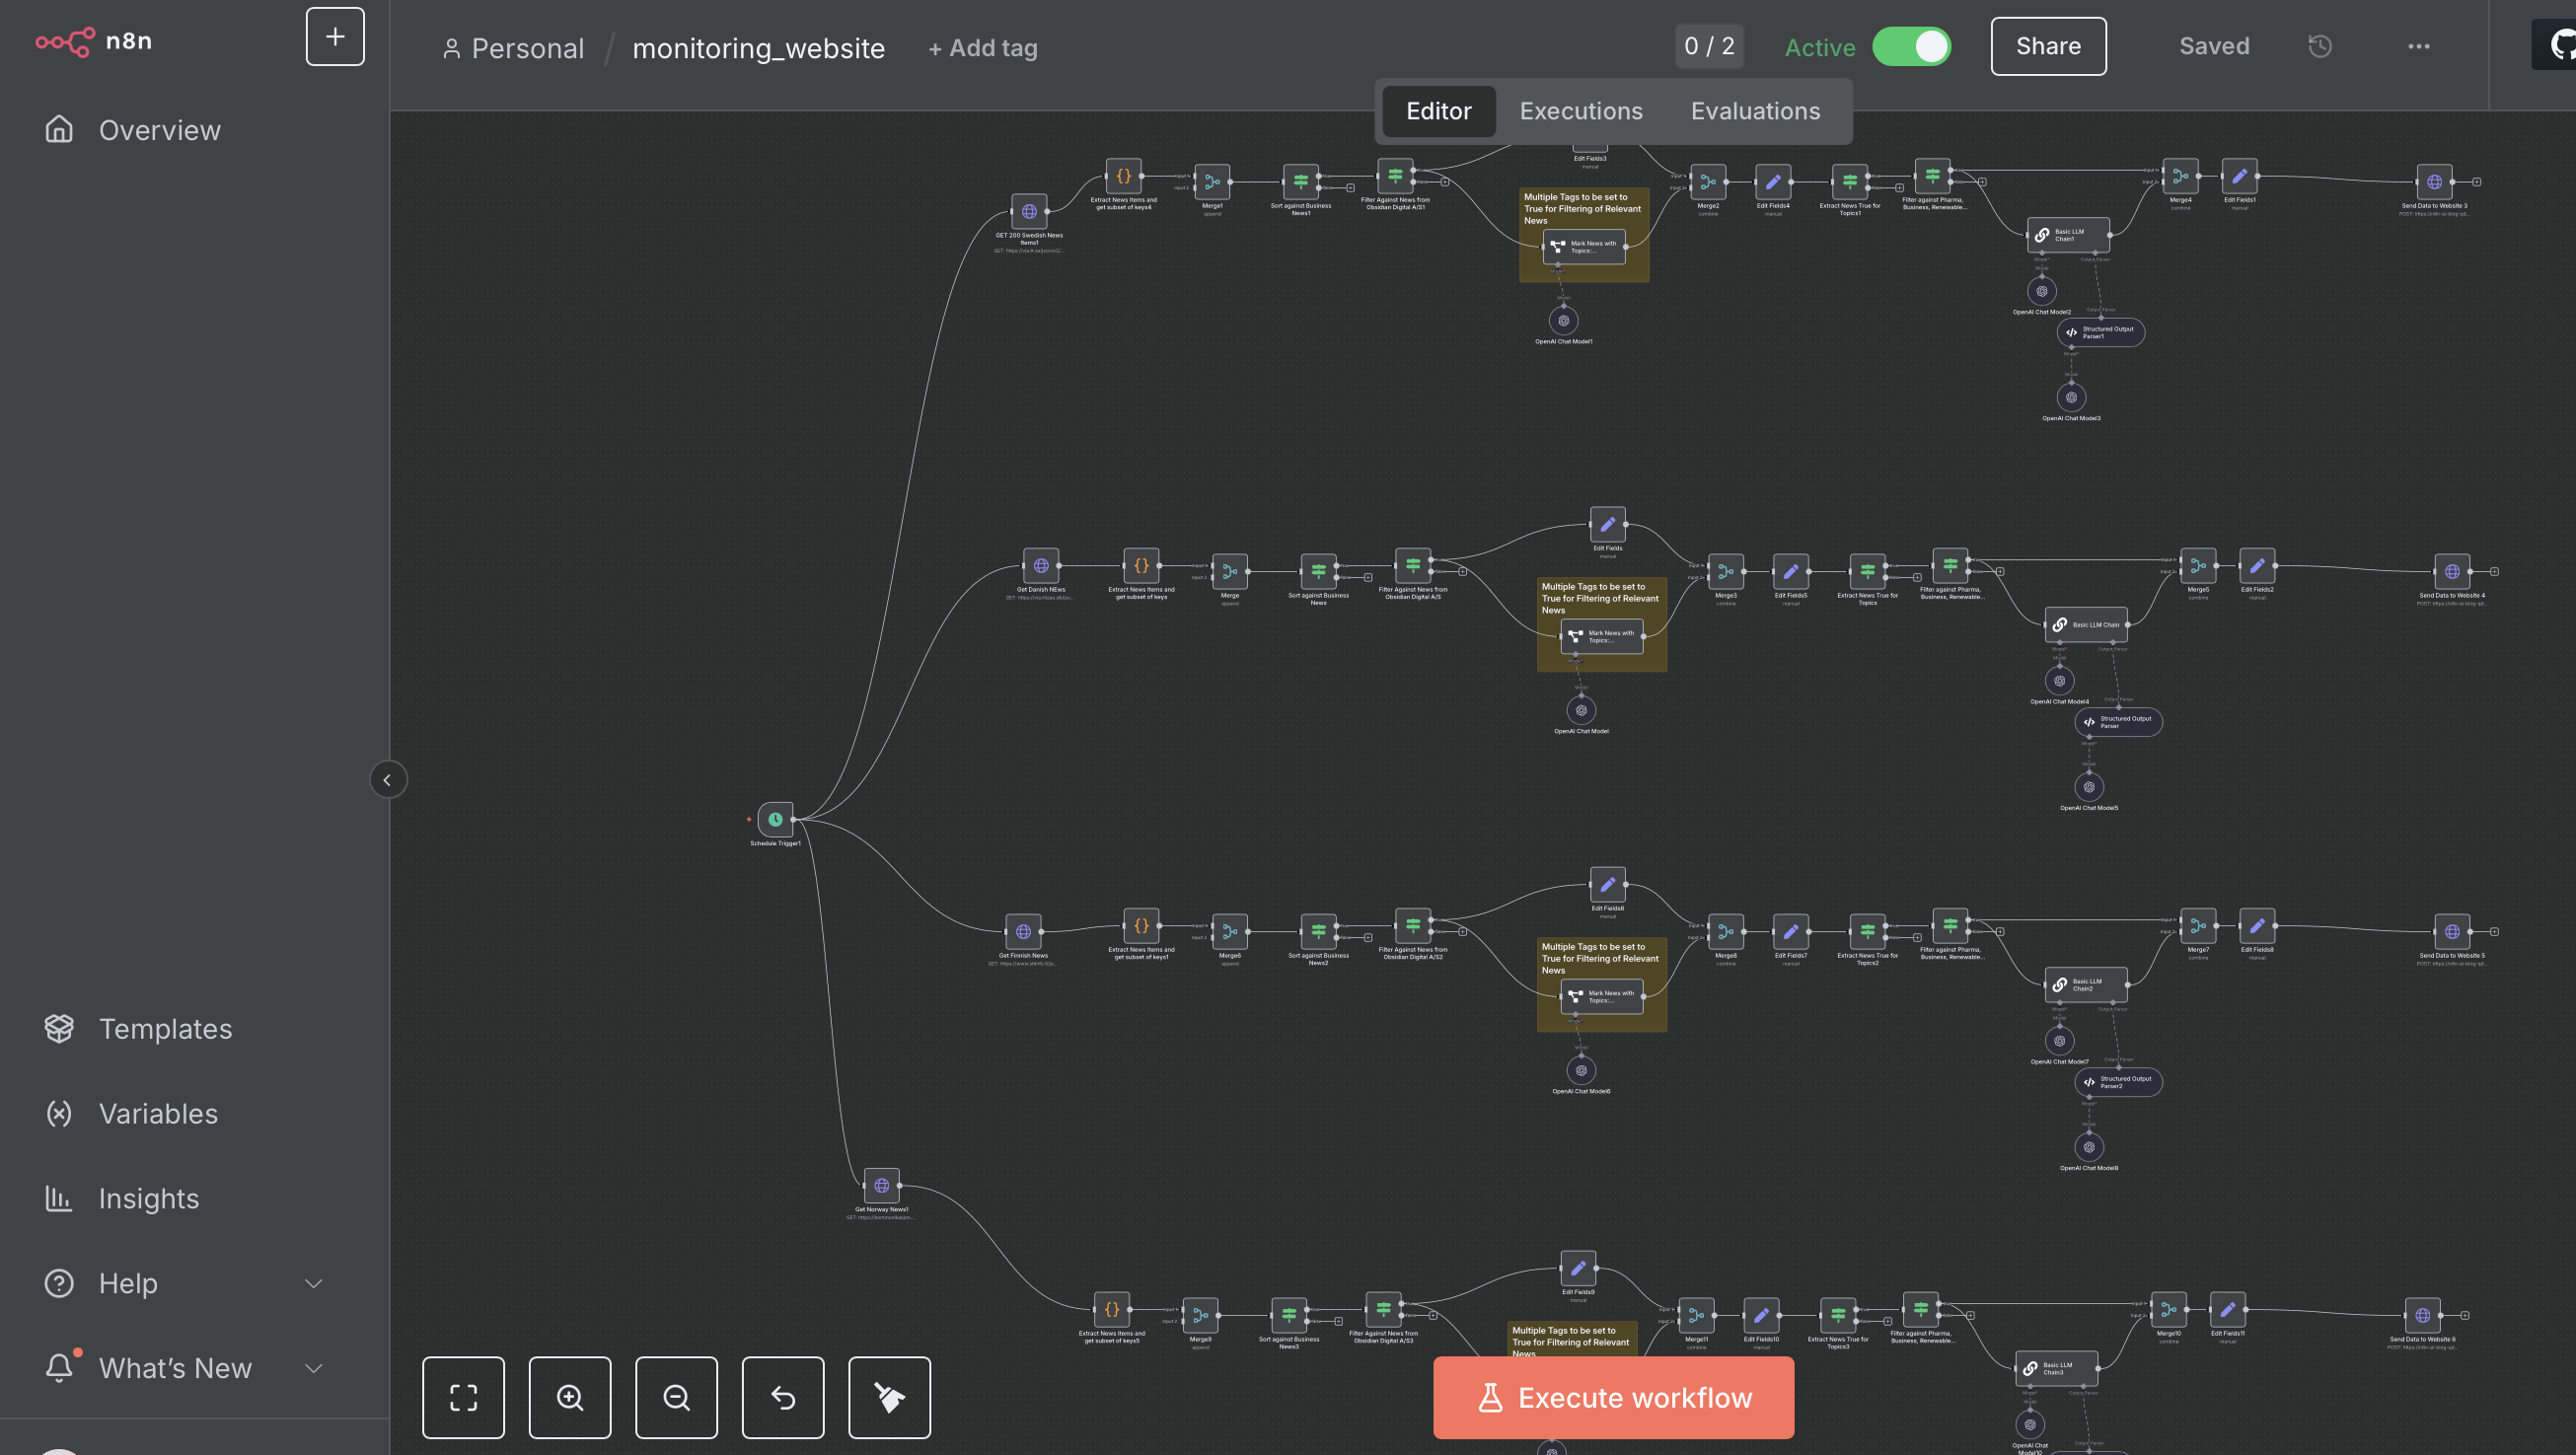Select the Sort against Business News1 node
This screenshot has width=2576, height=1455.
1301,182
